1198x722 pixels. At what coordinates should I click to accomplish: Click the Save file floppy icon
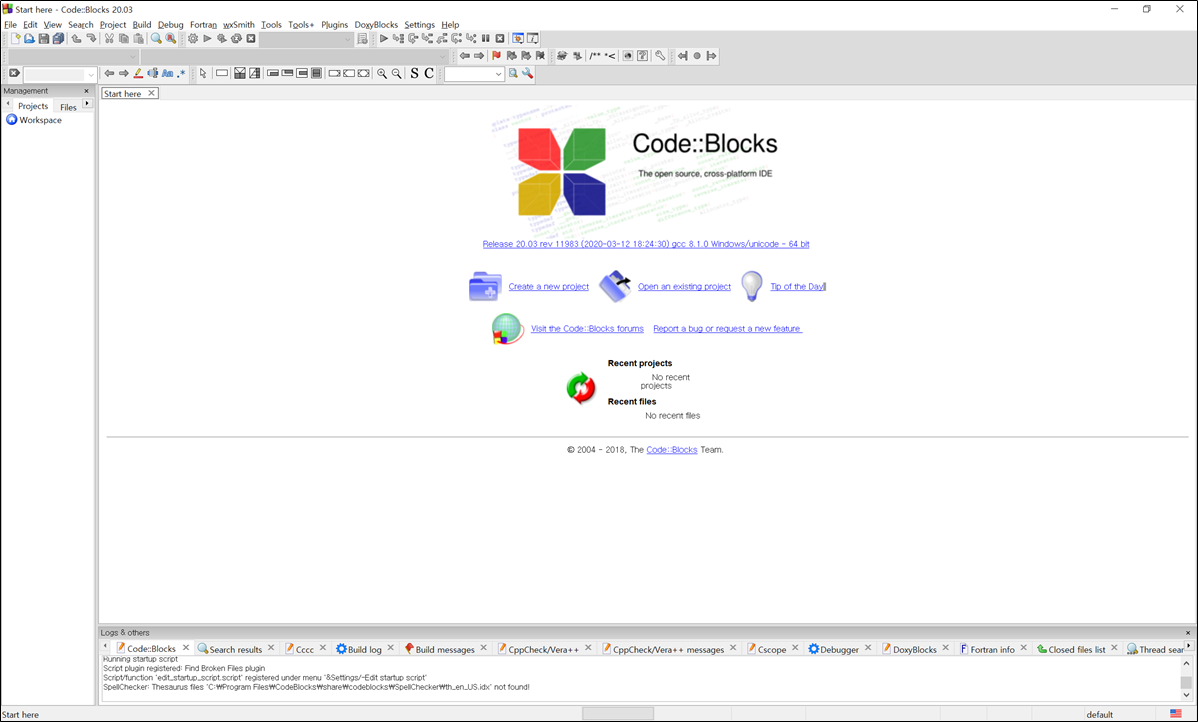(44, 38)
